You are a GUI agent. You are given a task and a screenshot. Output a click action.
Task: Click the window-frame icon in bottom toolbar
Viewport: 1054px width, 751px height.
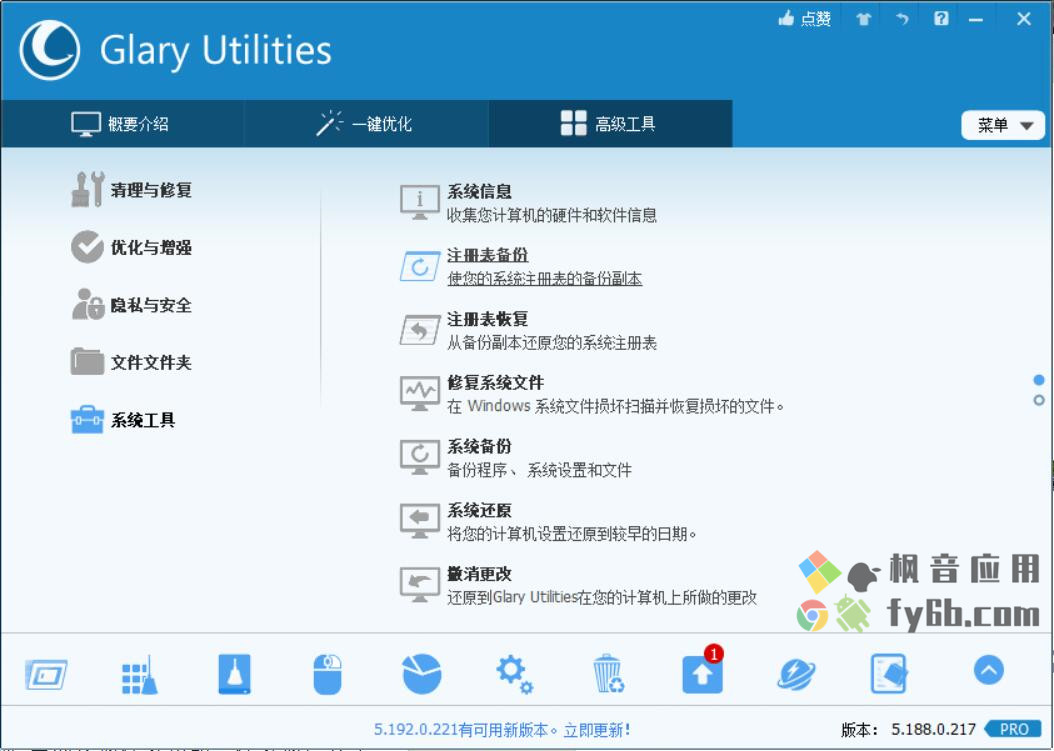tap(46, 674)
